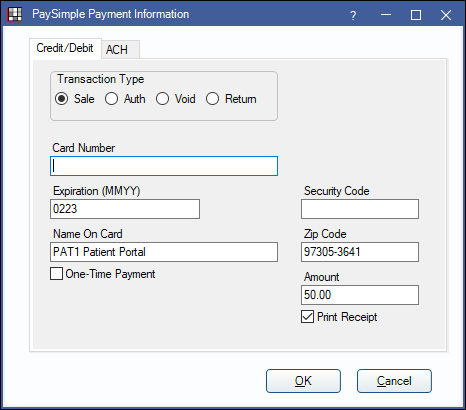Minimize the PaySimple Payment Information window

click(x=386, y=15)
